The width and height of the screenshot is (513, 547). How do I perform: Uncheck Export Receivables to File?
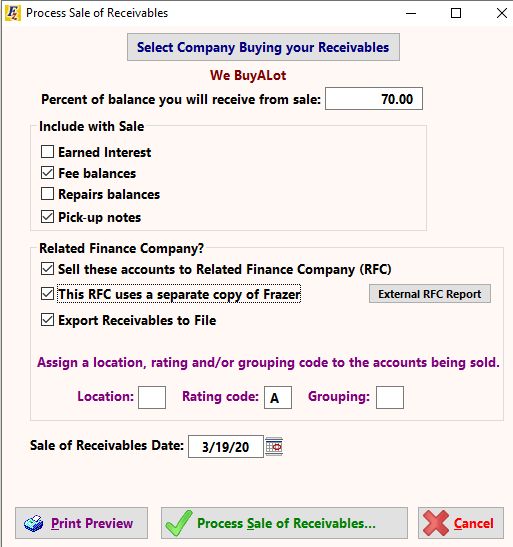47,320
